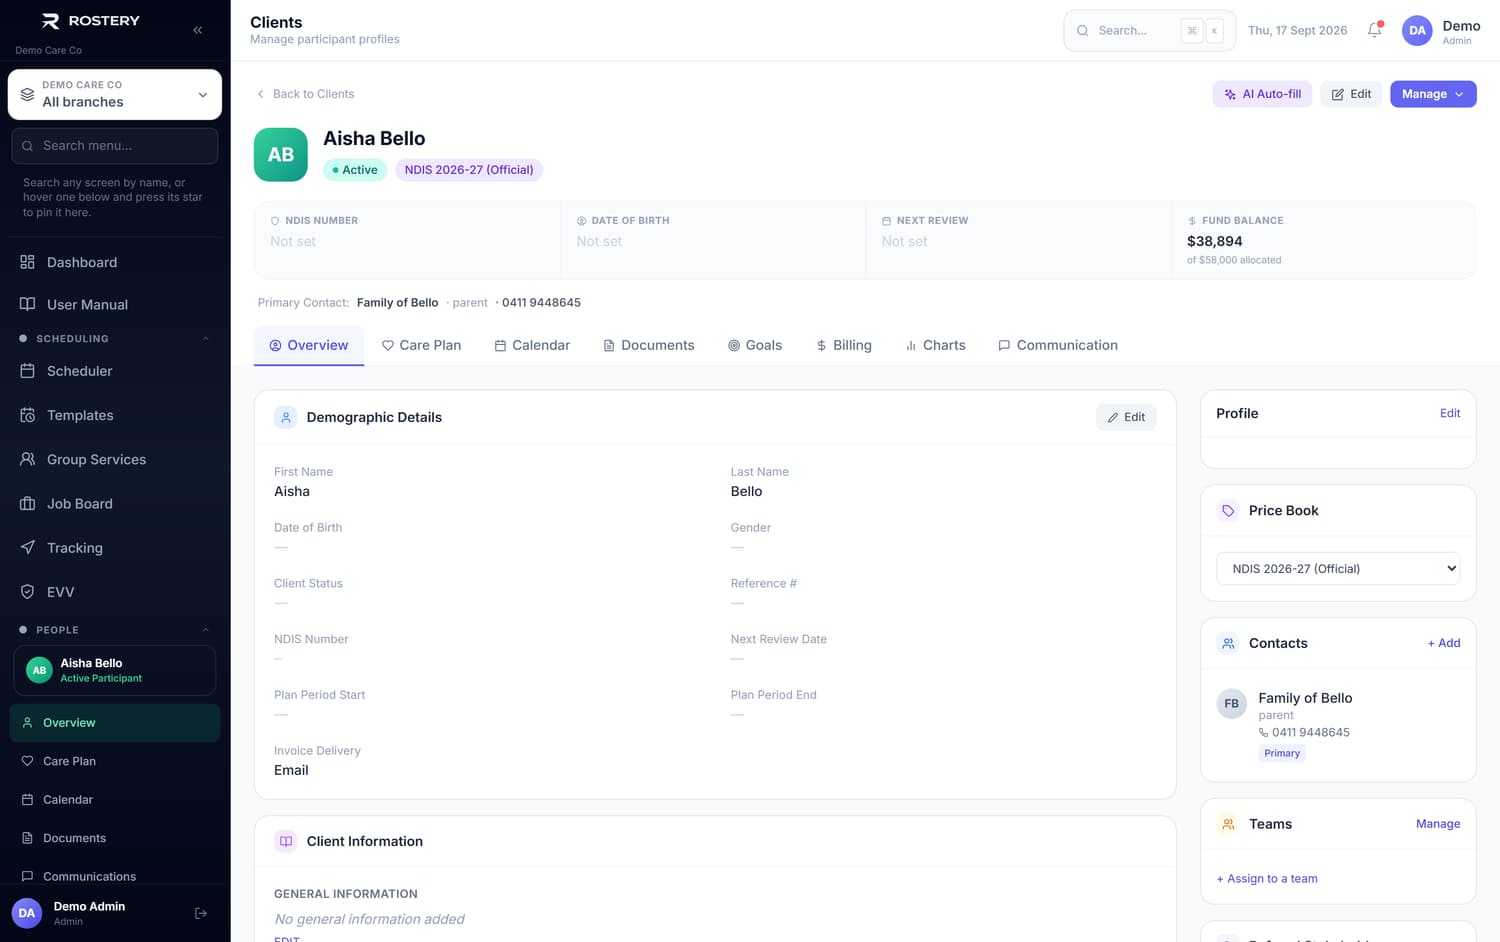Screen dimensions: 1500x942
Task: Open the All branches selector
Action: click(x=115, y=94)
